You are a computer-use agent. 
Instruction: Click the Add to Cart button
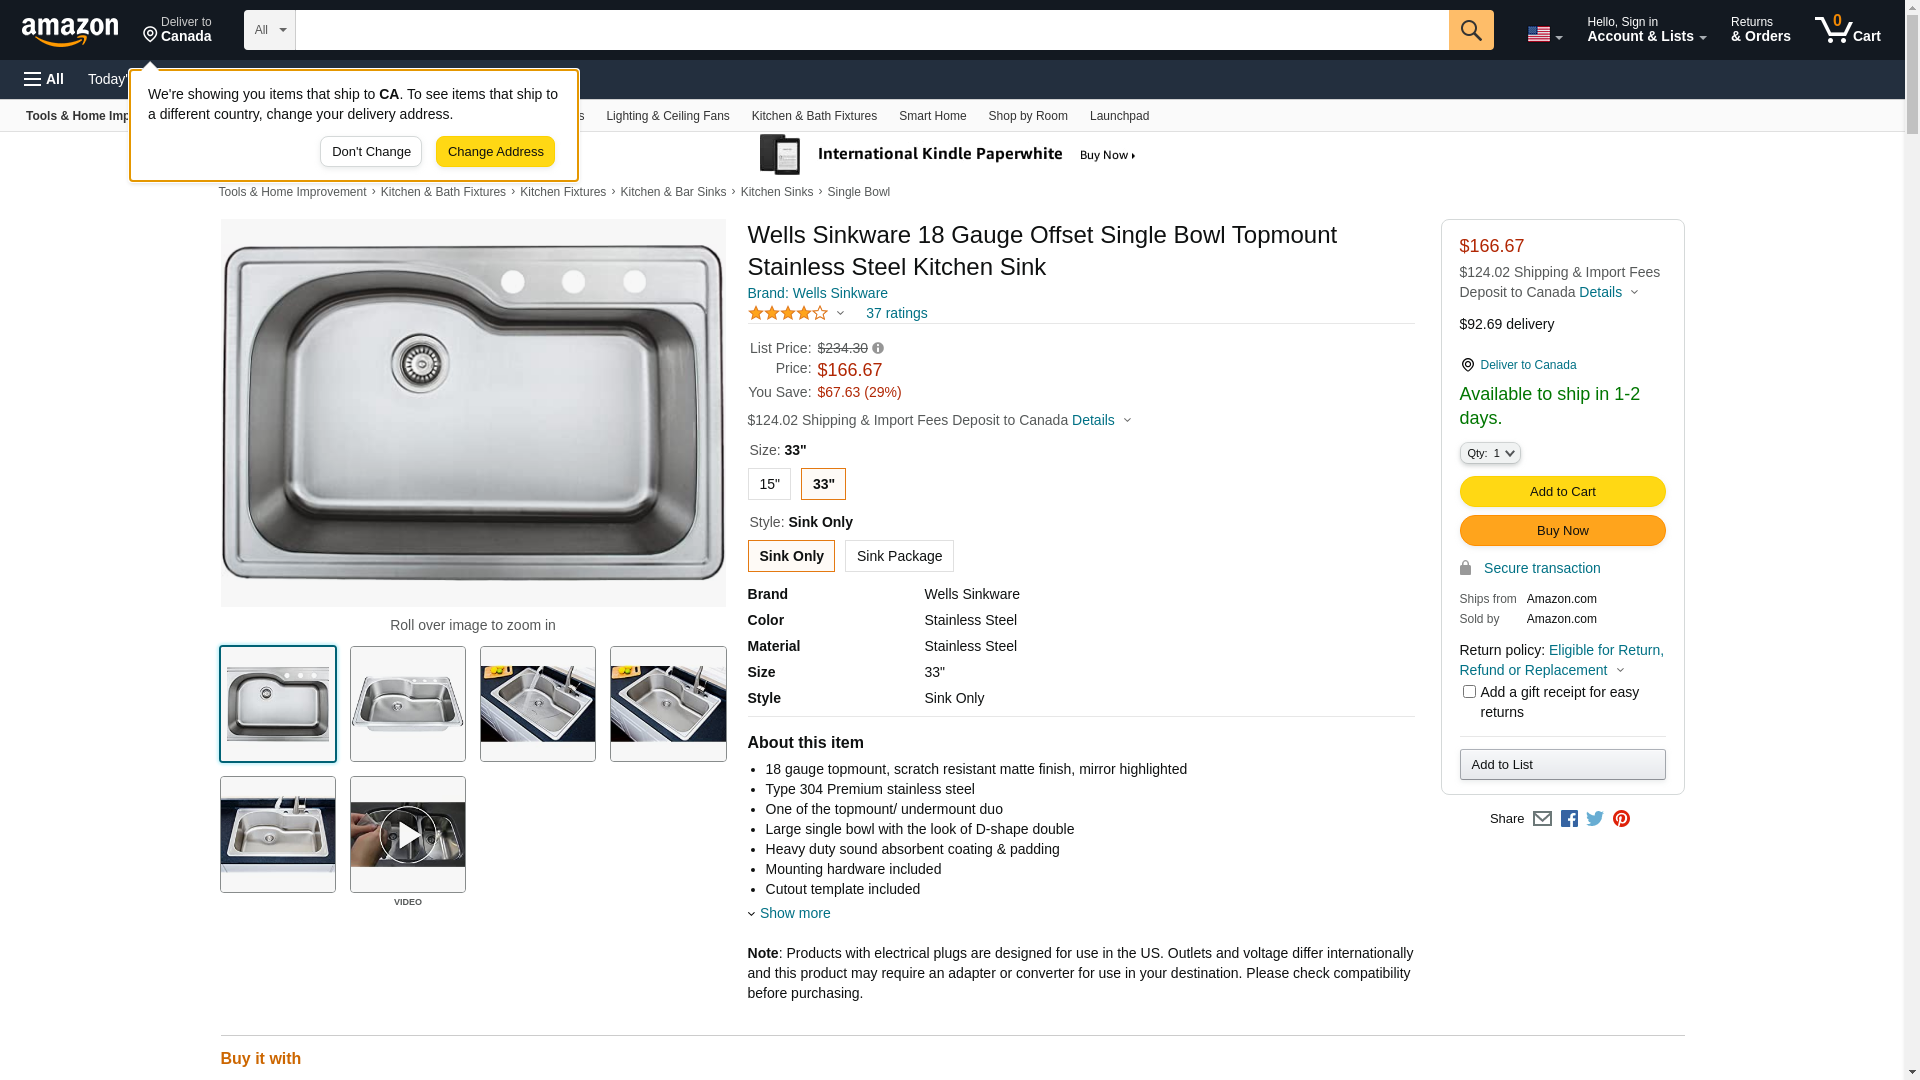click(x=1562, y=492)
